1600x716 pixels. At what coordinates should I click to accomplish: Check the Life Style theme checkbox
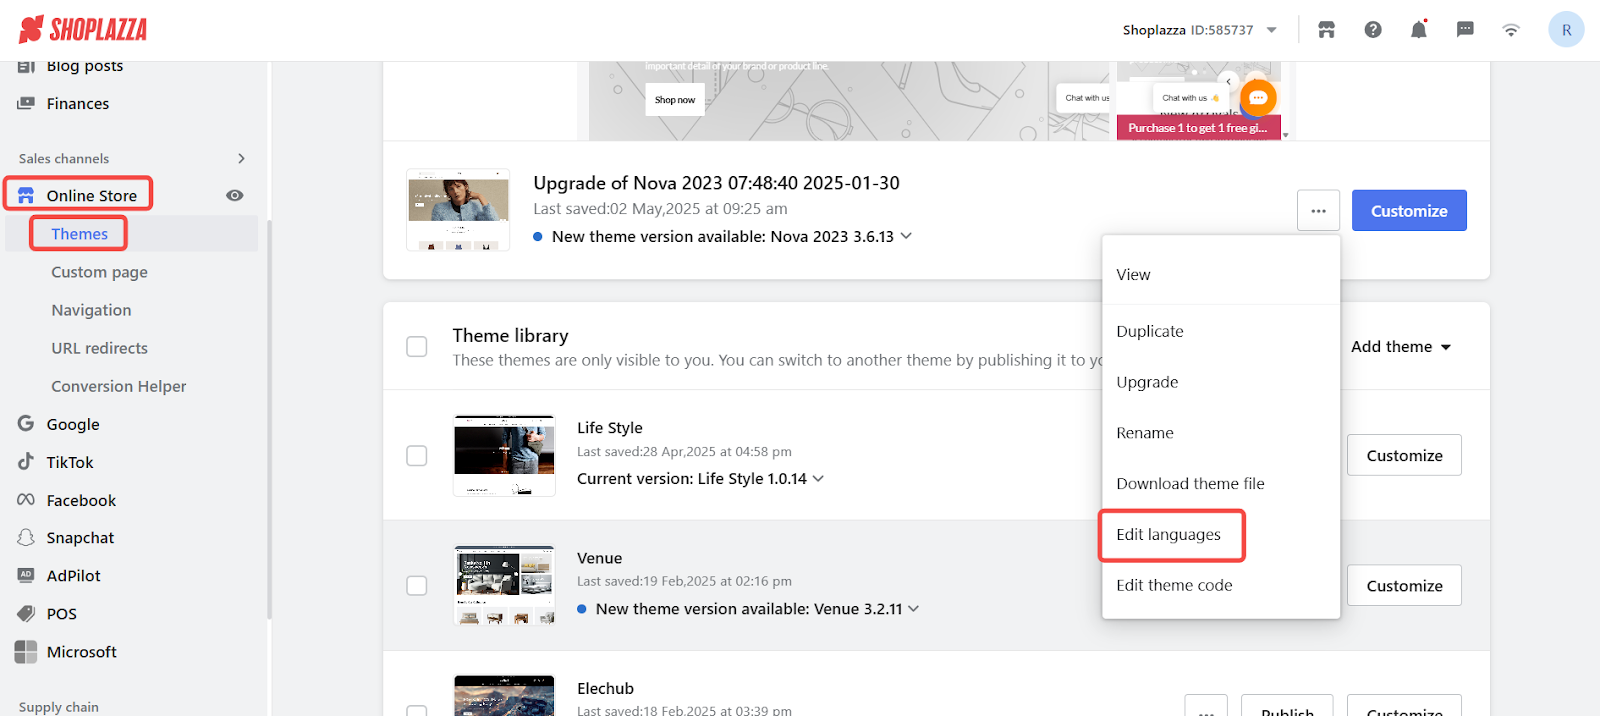(x=417, y=455)
